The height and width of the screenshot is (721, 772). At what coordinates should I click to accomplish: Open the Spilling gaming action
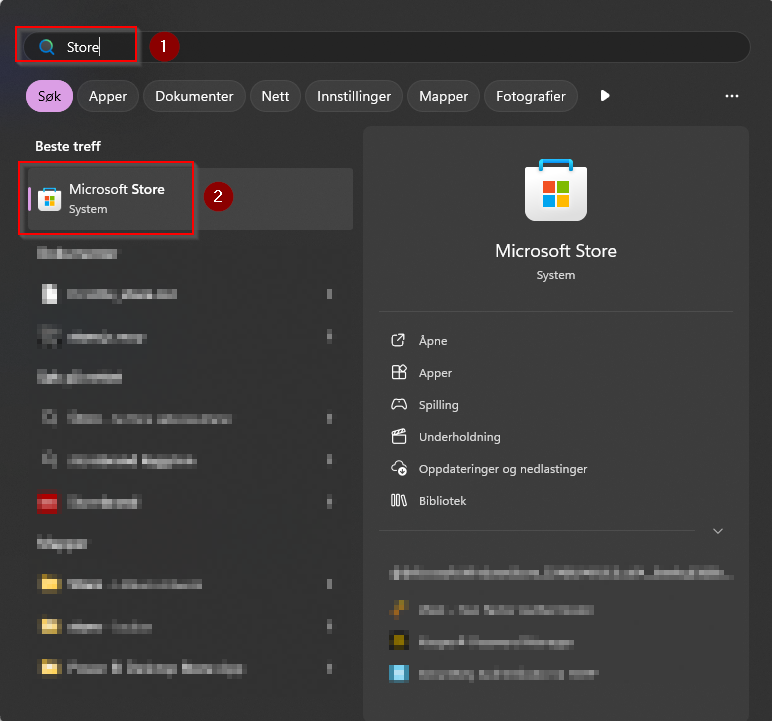point(438,405)
